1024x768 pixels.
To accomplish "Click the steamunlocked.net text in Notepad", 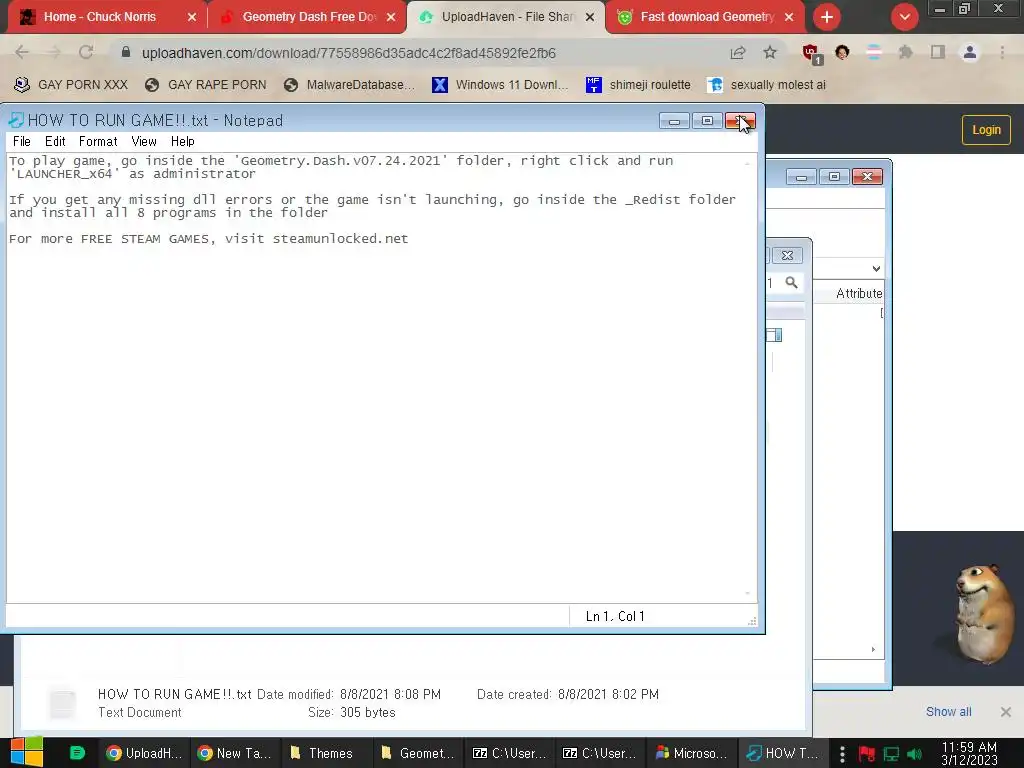I will pos(340,239).
